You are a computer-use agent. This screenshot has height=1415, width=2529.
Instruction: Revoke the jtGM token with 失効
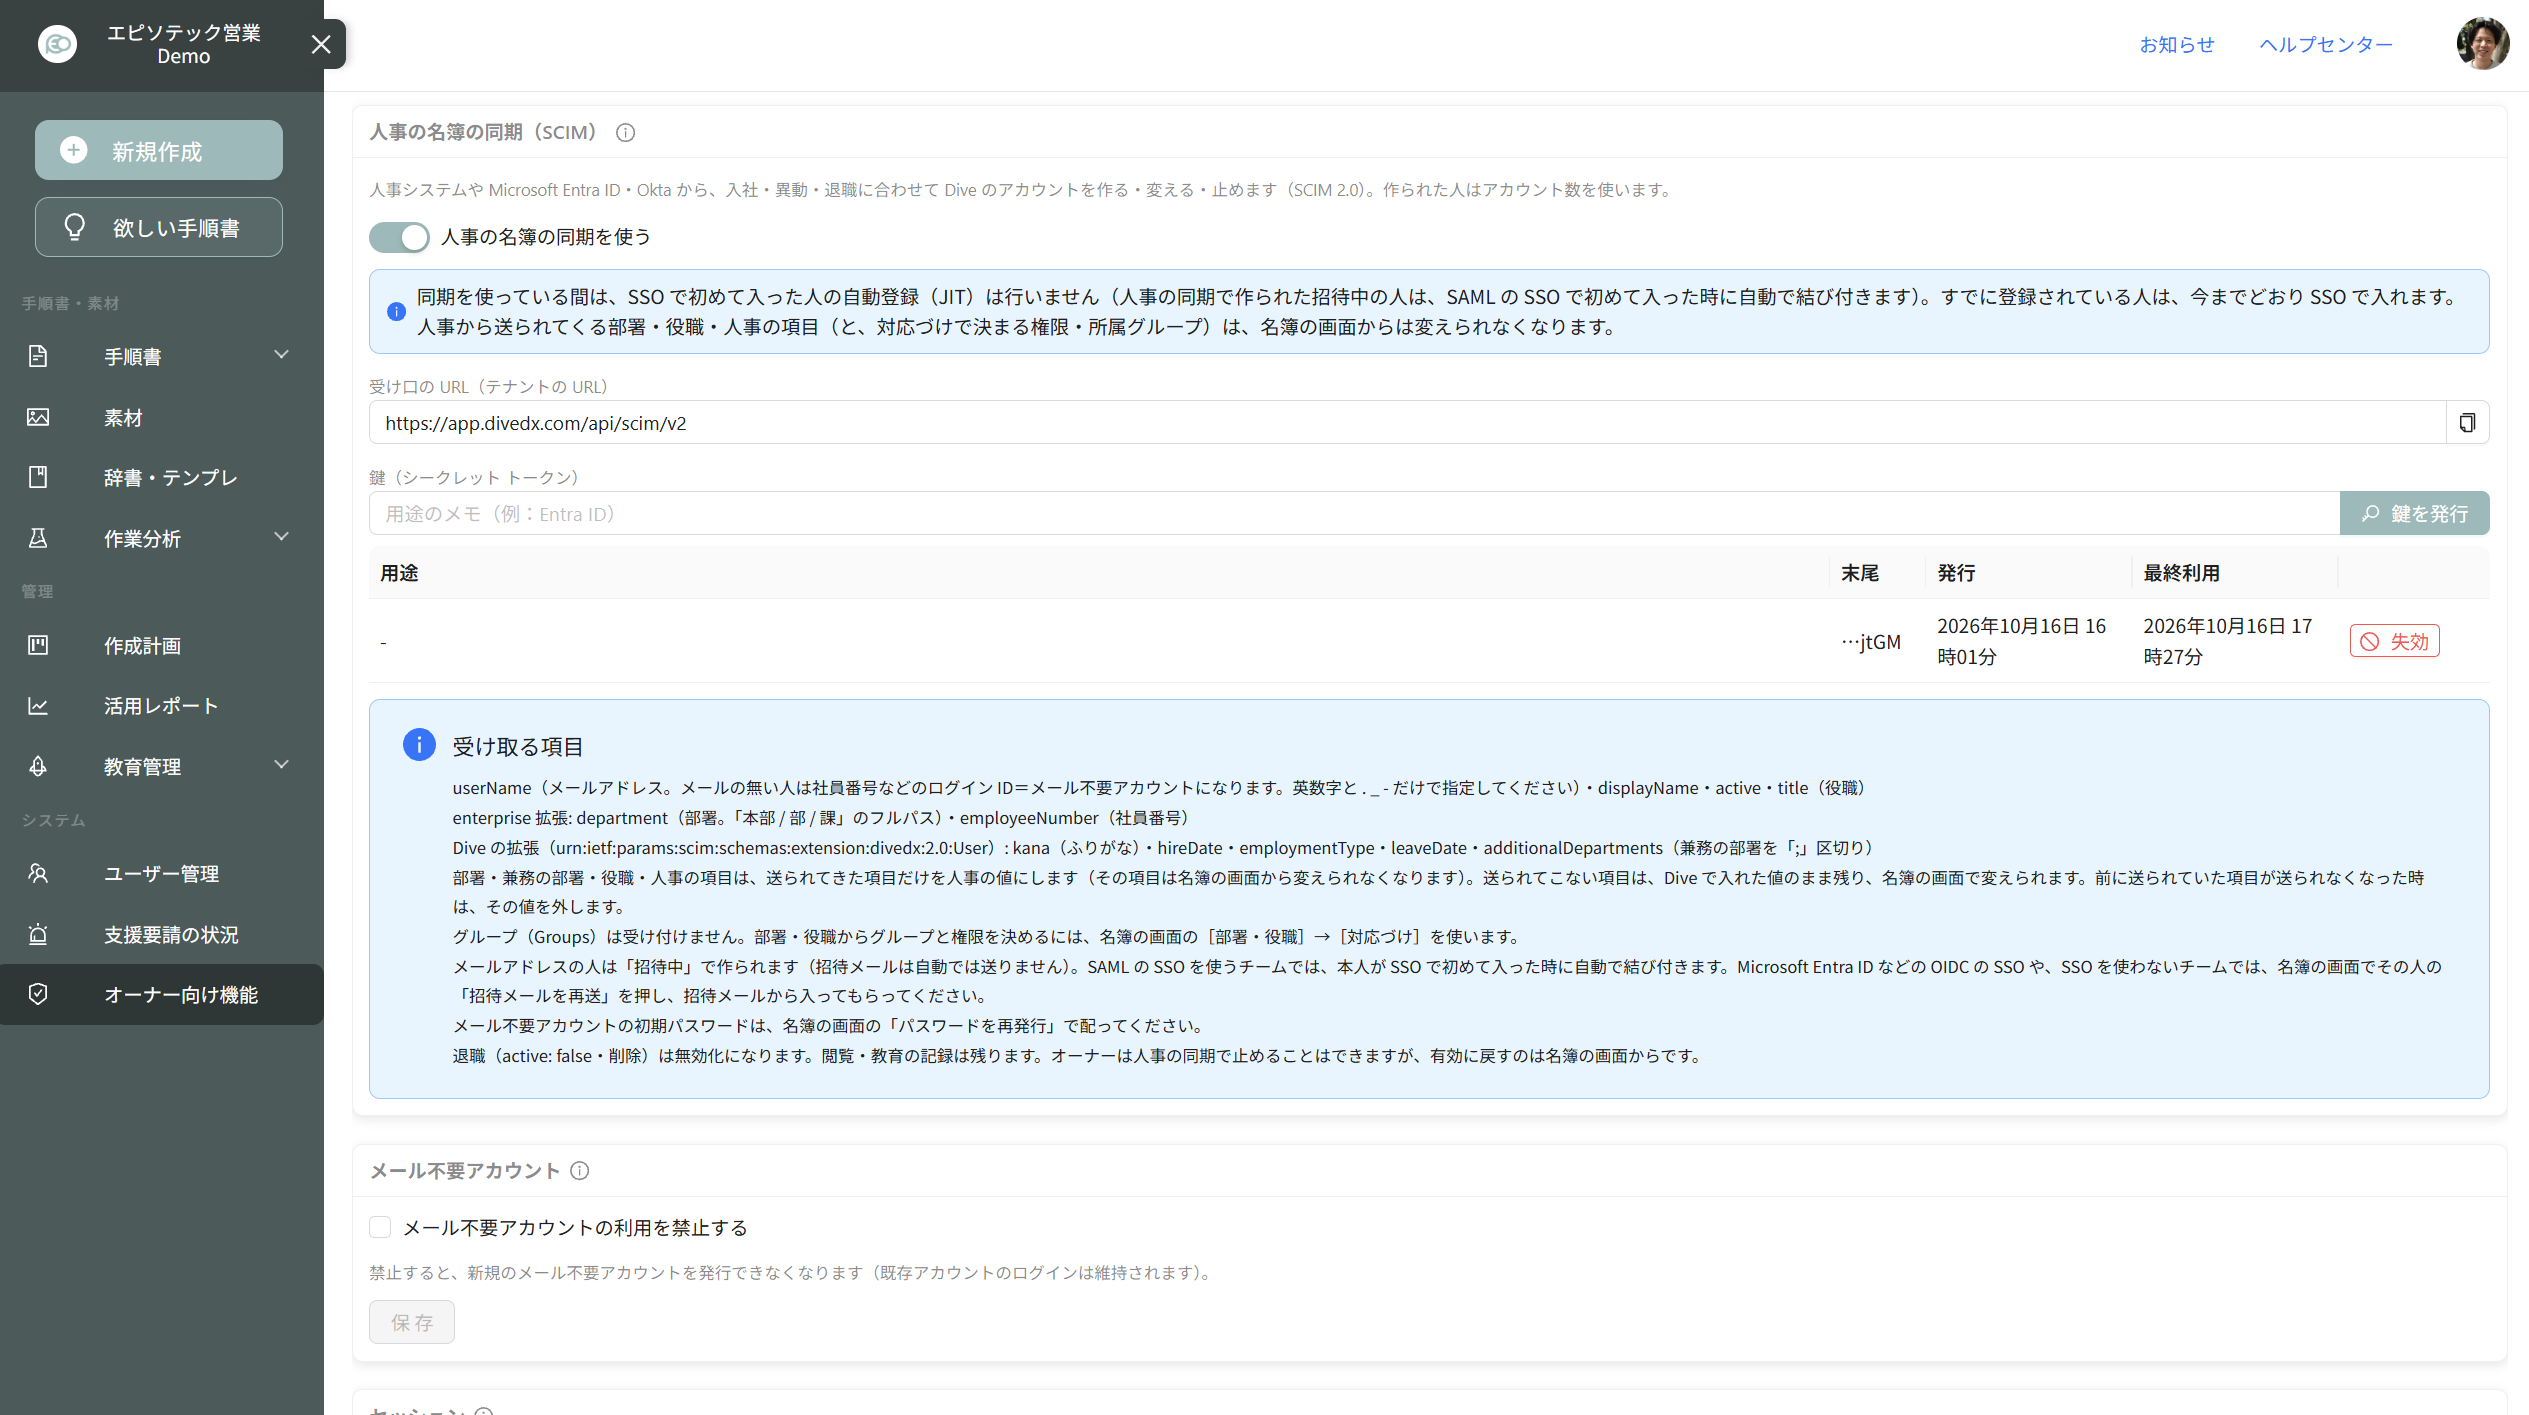tap(2395, 641)
